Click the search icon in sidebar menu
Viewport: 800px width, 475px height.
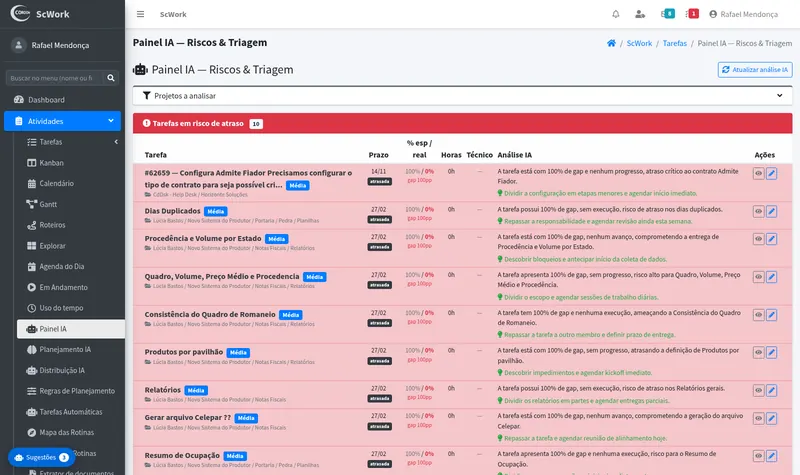pos(111,78)
